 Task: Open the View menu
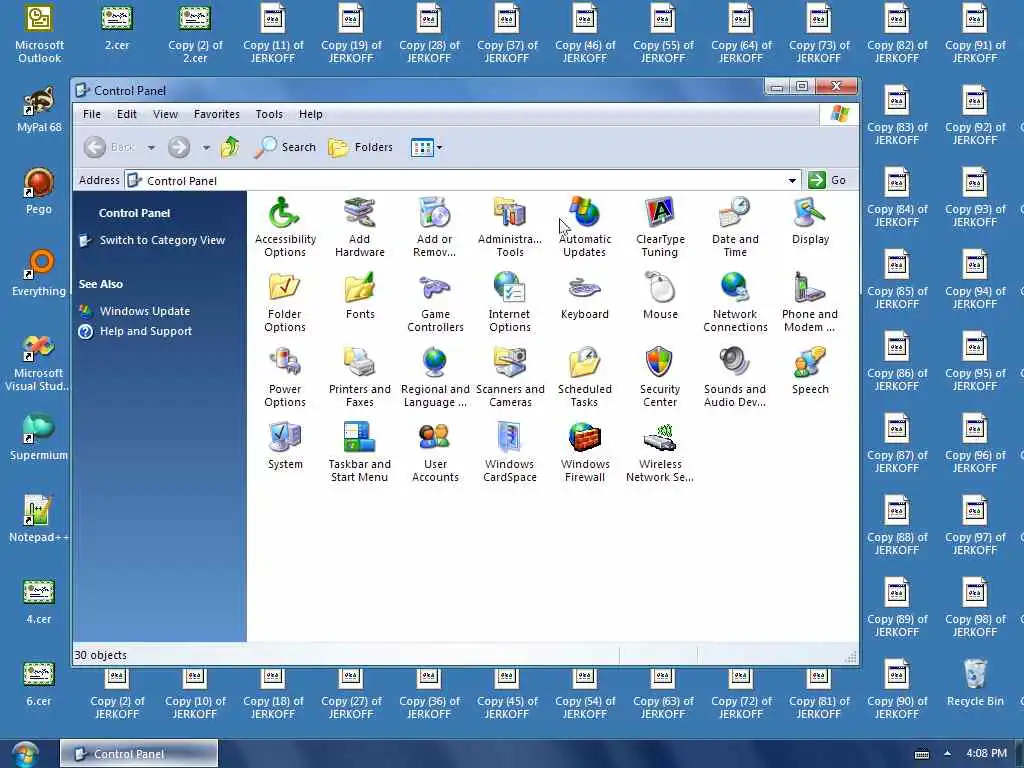(165, 114)
